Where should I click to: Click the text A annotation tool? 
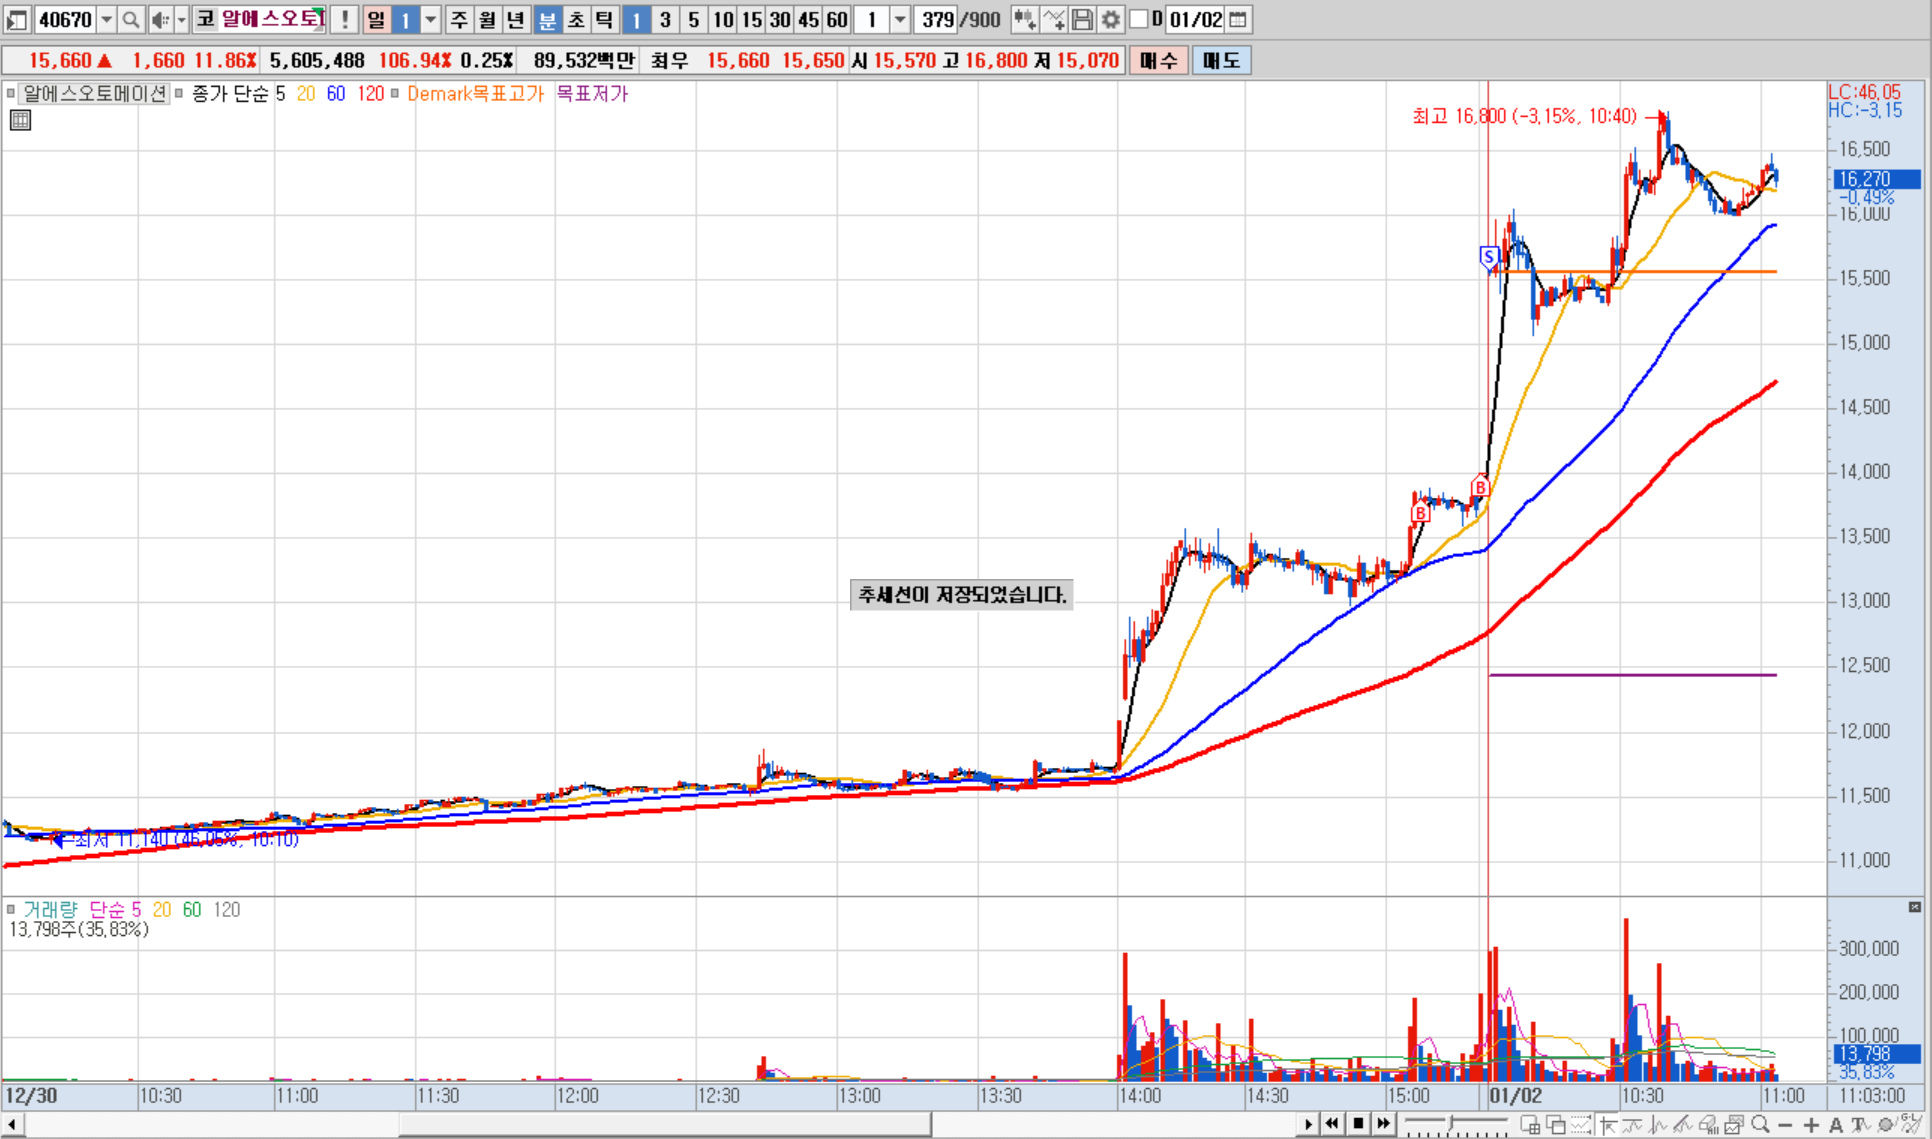point(1835,1125)
